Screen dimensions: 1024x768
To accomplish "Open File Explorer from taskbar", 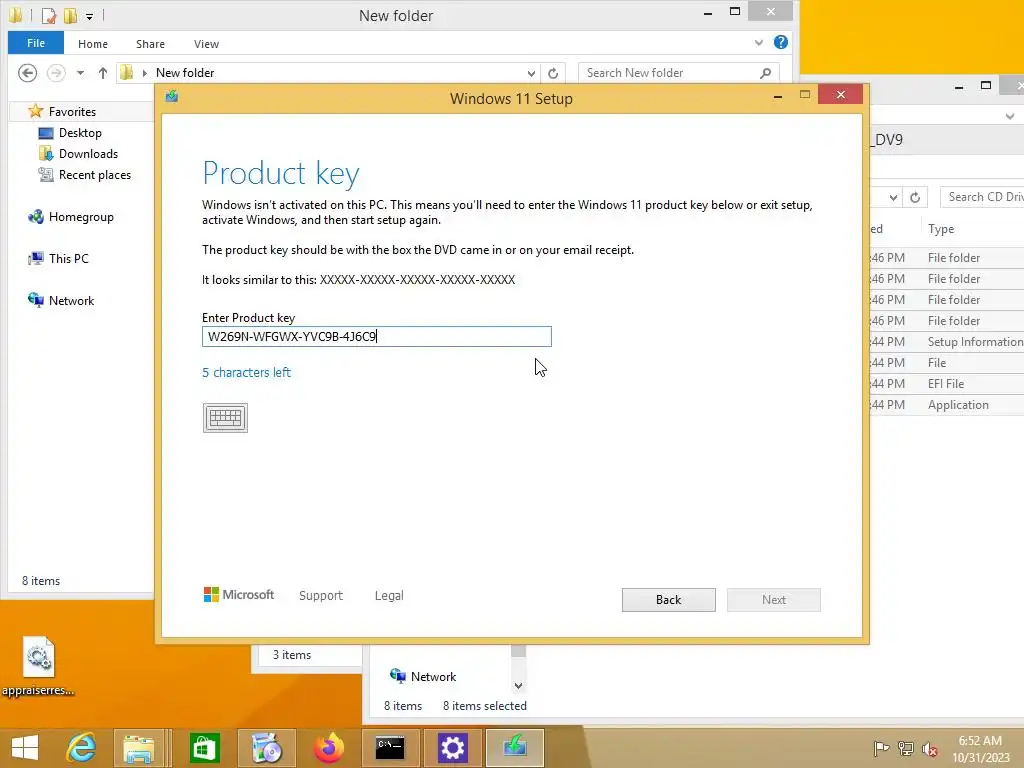I will tap(139, 748).
